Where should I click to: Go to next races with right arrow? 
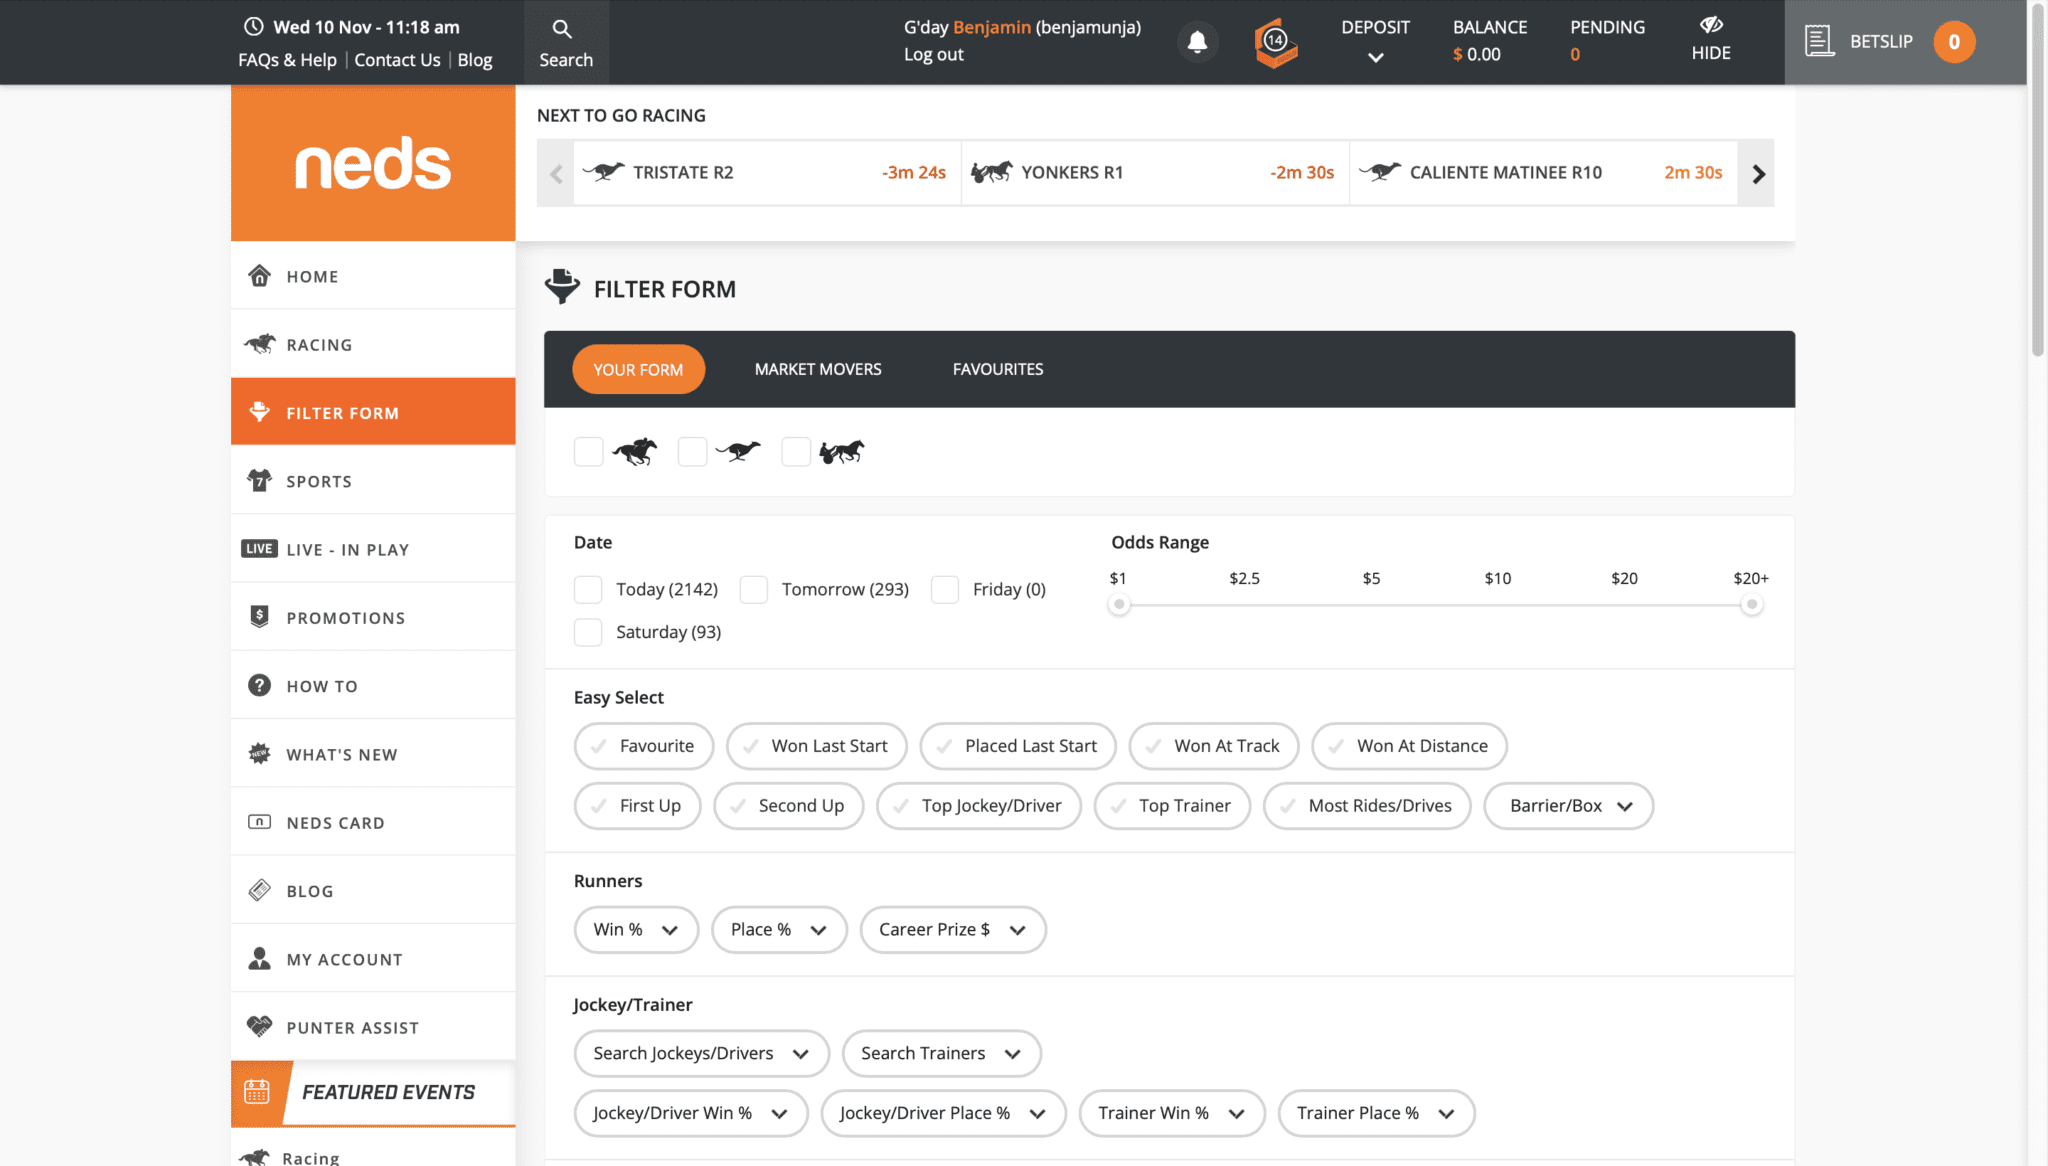(1757, 174)
